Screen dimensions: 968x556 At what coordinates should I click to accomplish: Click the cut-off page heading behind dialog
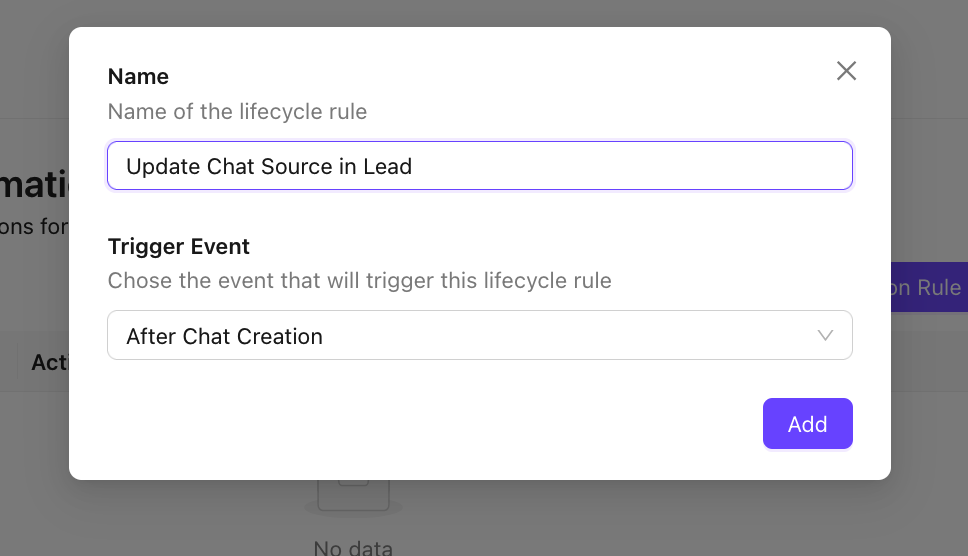(x=34, y=187)
